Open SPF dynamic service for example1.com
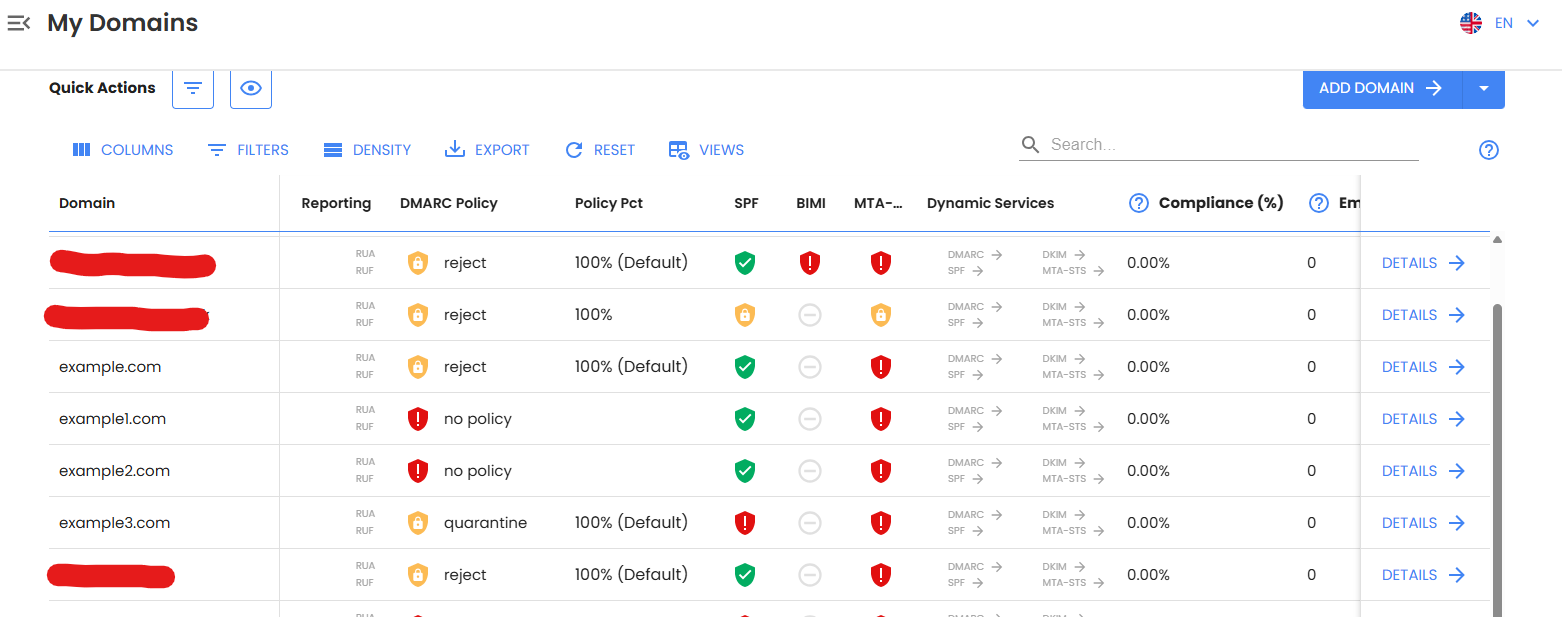 tap(965, 427)
